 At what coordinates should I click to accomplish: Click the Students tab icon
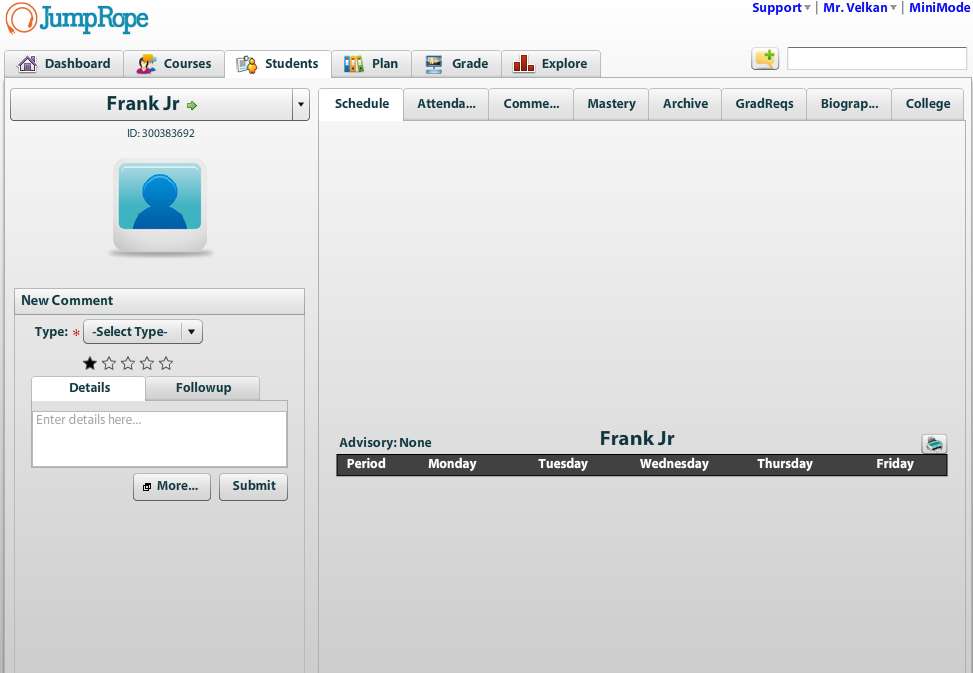246,64
